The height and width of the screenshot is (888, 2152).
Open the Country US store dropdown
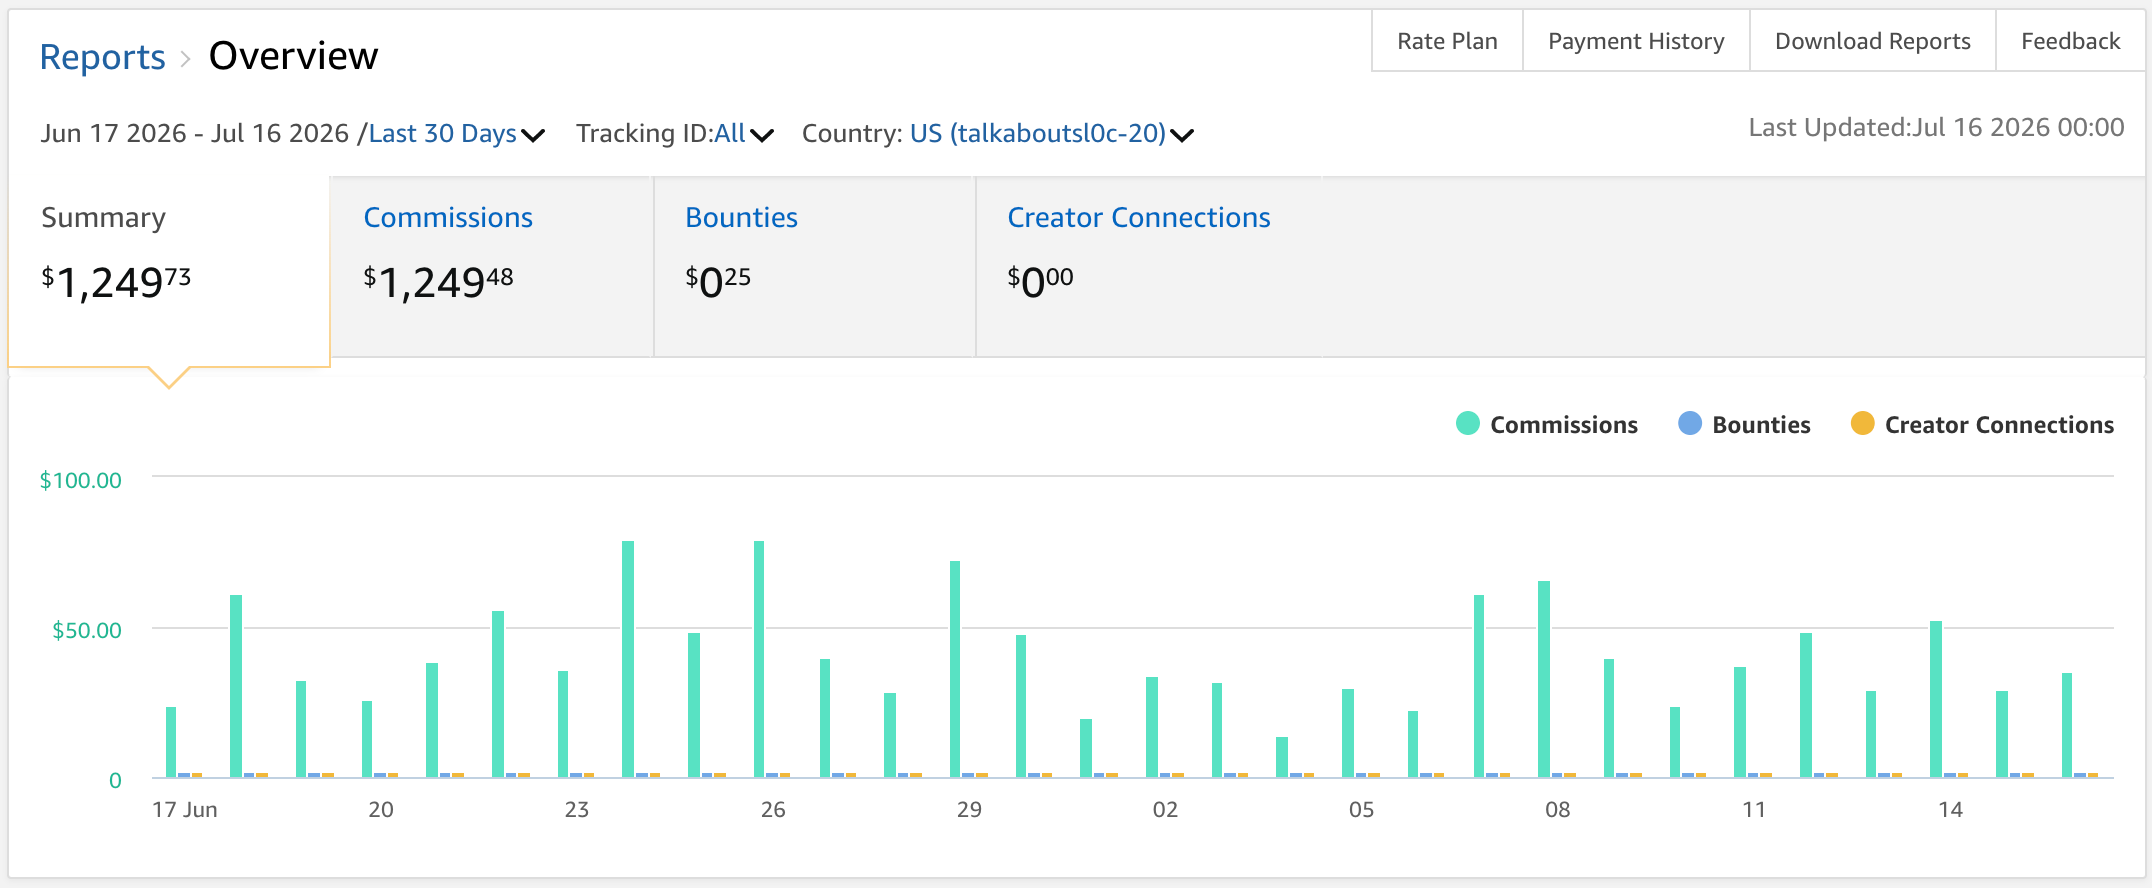(x=998, y=133)
